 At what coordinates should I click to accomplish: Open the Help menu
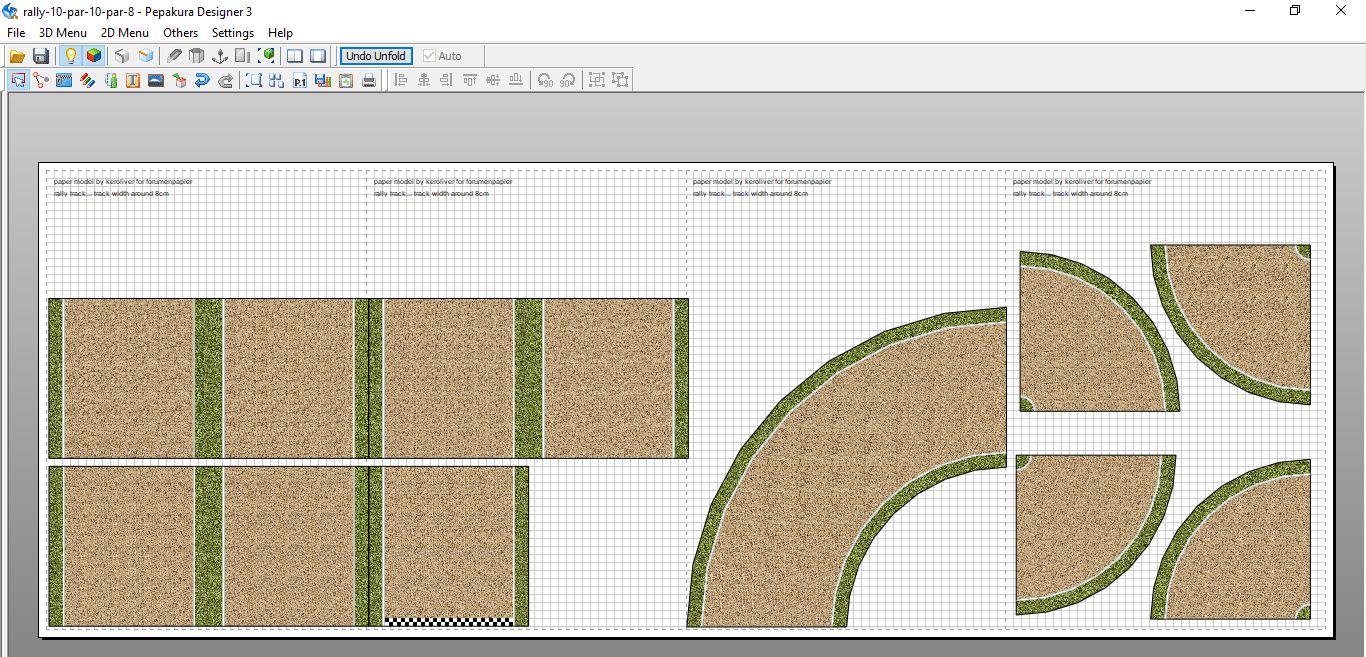(x=280, y=33)
